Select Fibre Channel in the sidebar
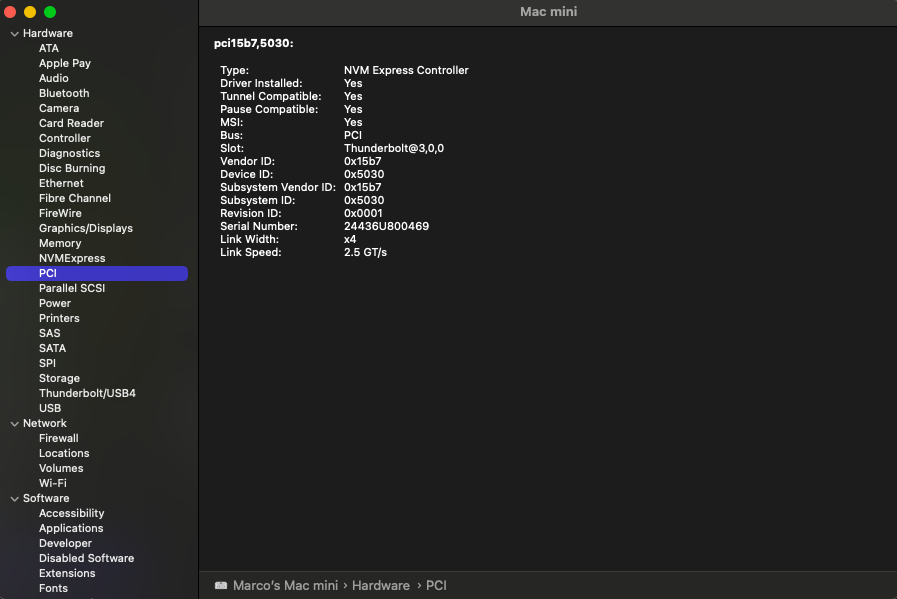Image resolution: width=897 pixels, height=599 pixels. (75, 198)
